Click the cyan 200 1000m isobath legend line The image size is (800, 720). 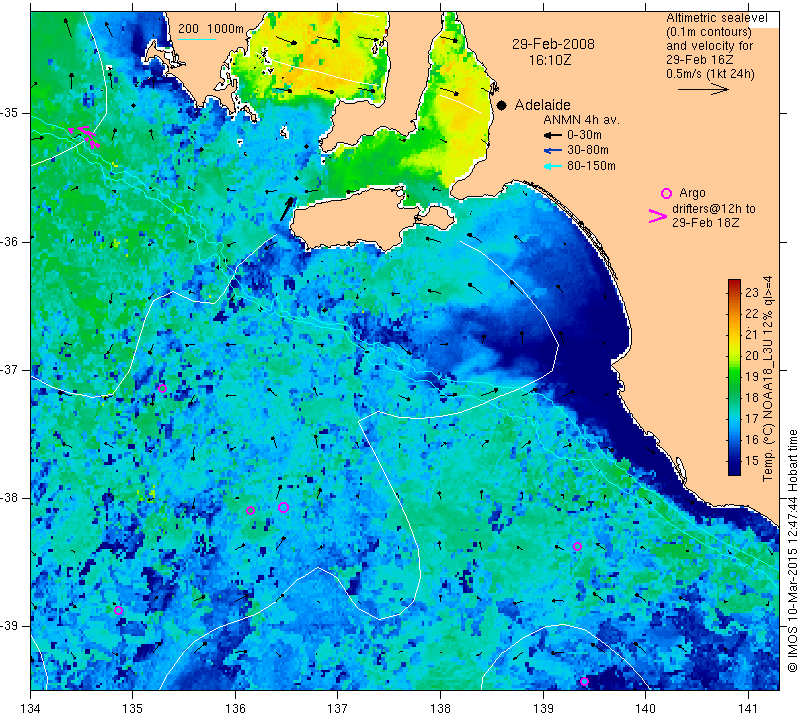point(197,39)
